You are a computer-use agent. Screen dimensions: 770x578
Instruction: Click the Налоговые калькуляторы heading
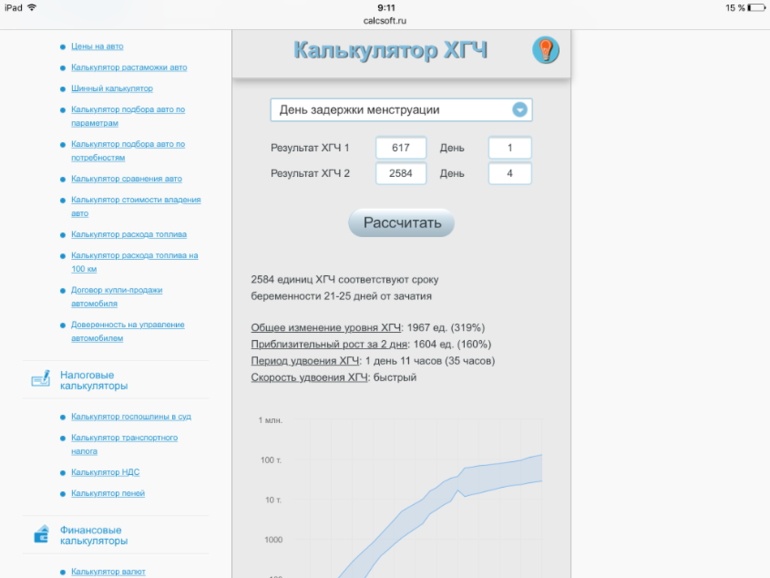tap(93, 380)
